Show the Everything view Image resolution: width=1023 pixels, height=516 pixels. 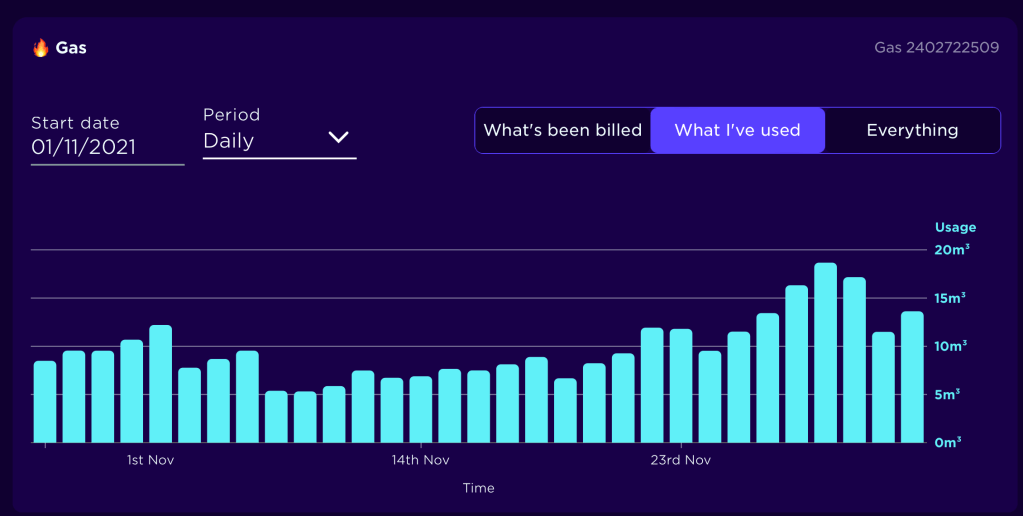point(912,130)
